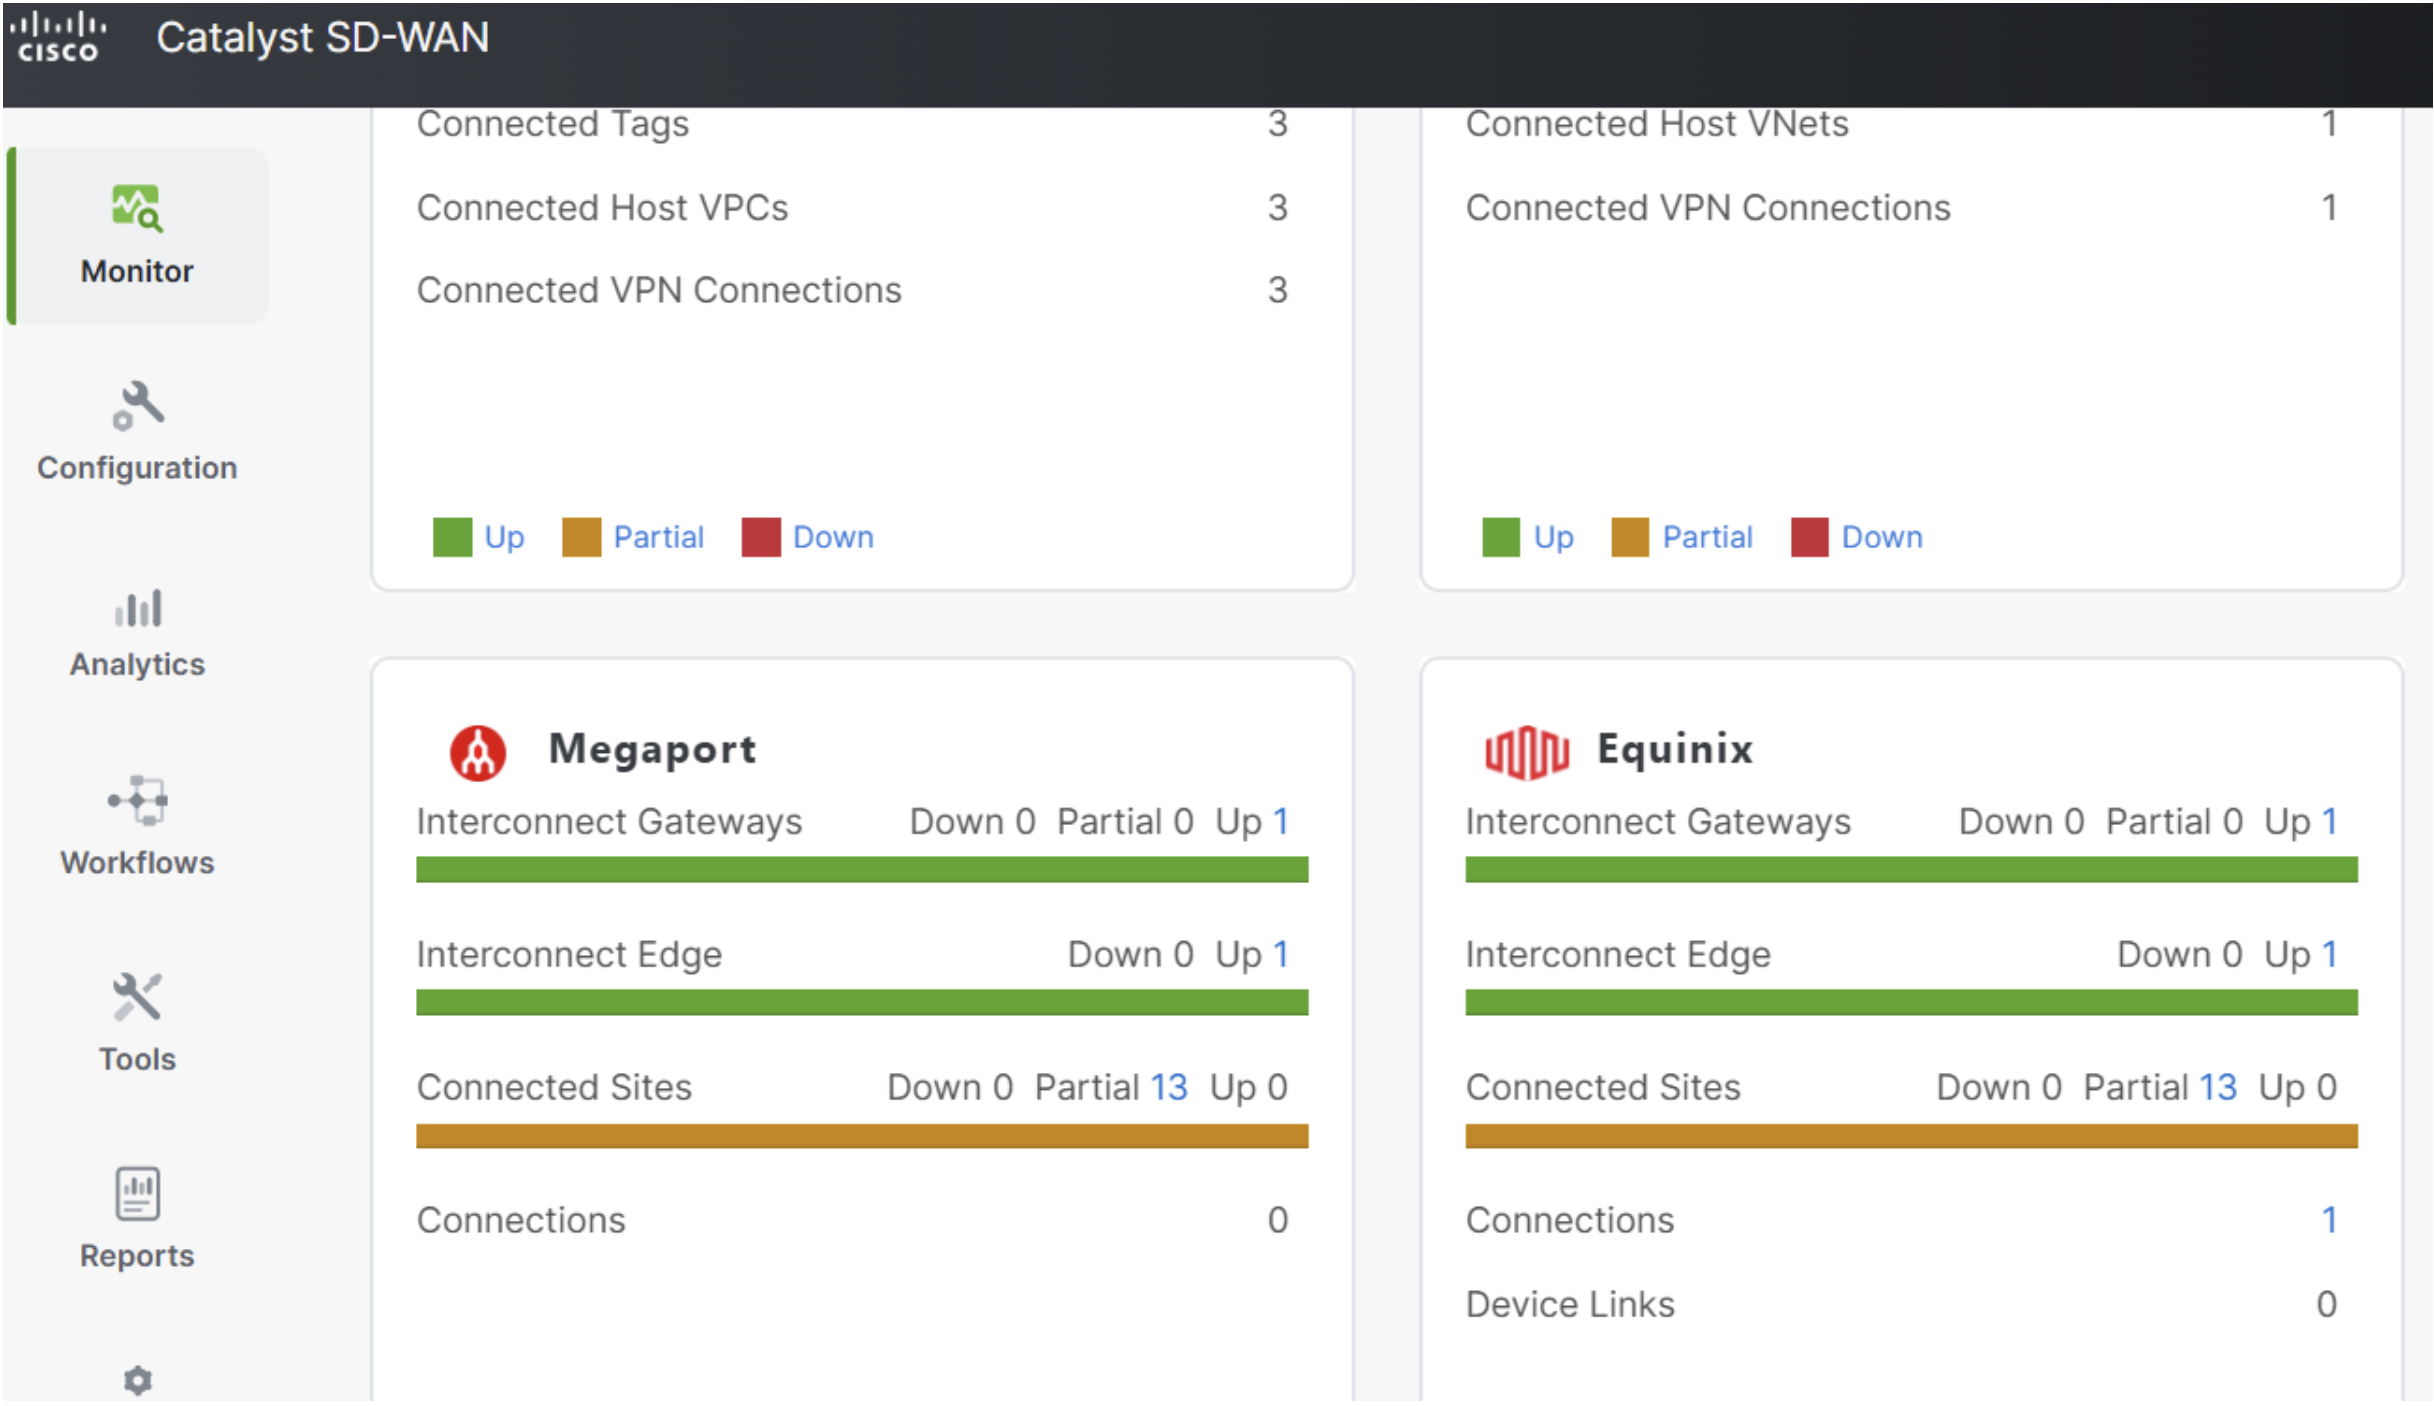Click Connected Host VNets row label
The image size is (2434, 1406).
point(1657,124)
